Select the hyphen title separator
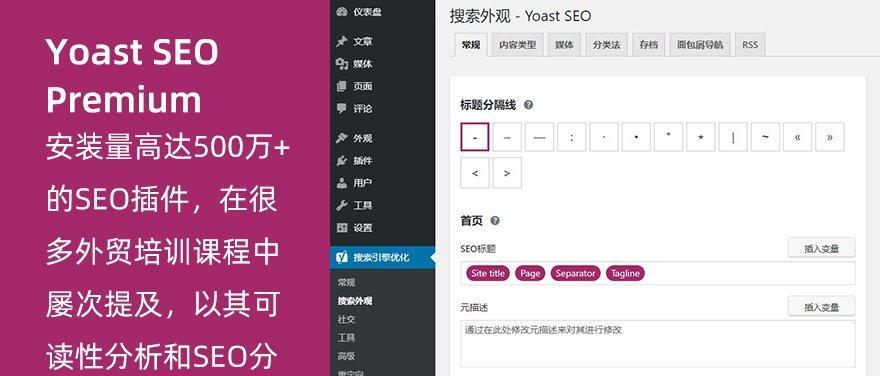Viewport: 880px width, 376px height. tap(475, 137)
